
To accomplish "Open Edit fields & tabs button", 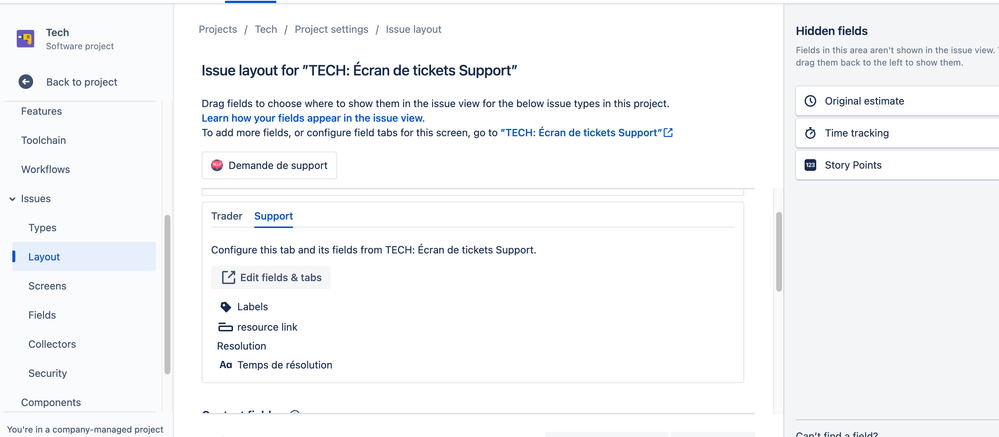I will click(271, 278).
